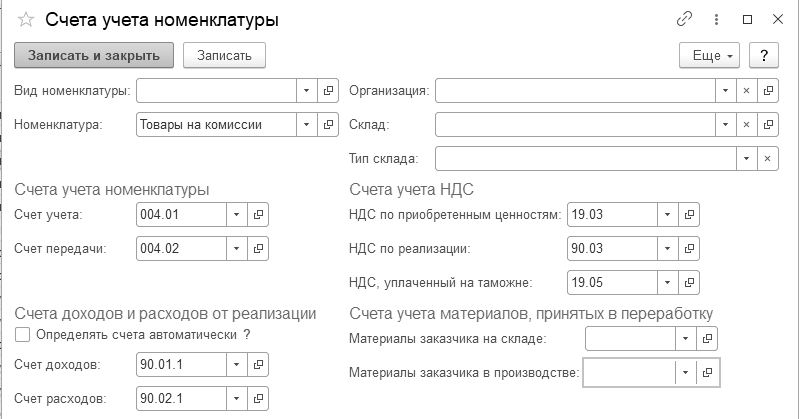Screen dimensions: 799x419
Task: Open Счет расходов 90.02.1 account icon
Action: (x=257, y=399)
